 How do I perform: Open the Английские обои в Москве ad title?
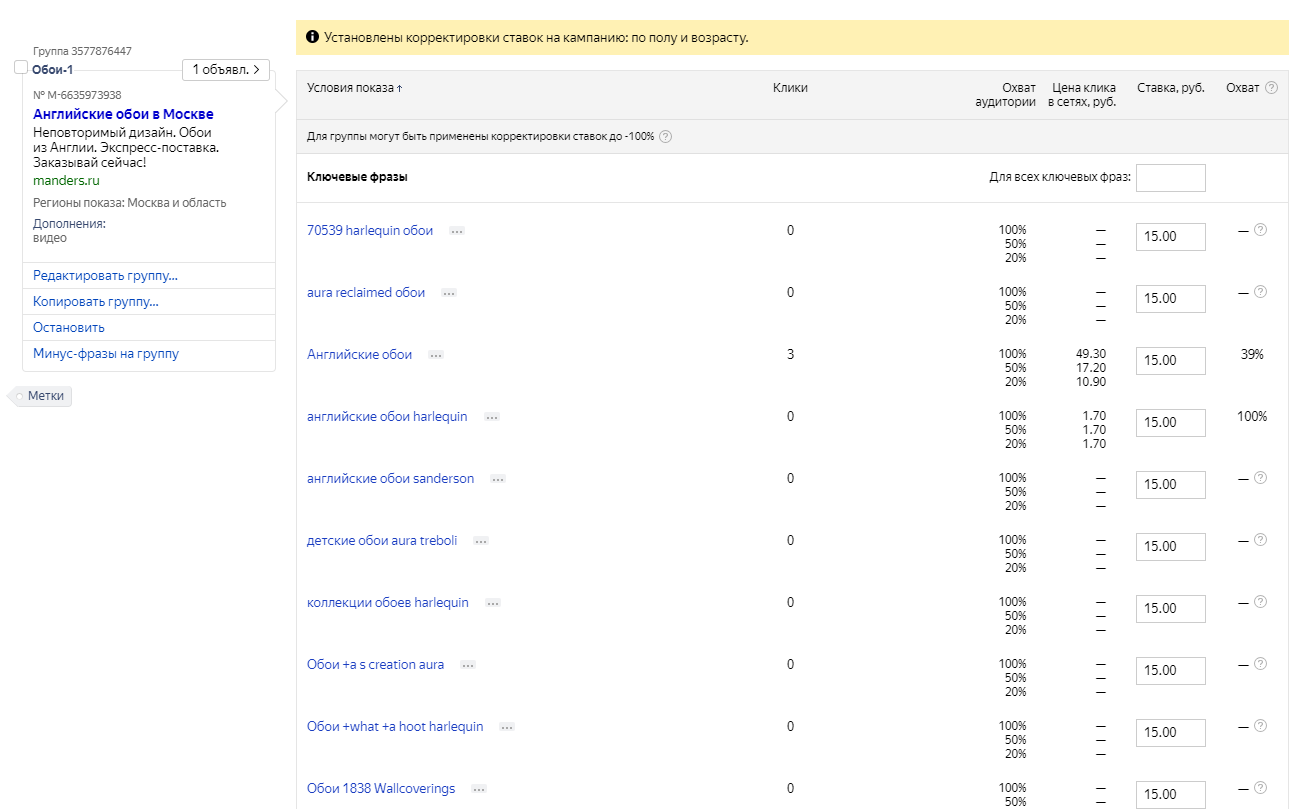point(123,114)
